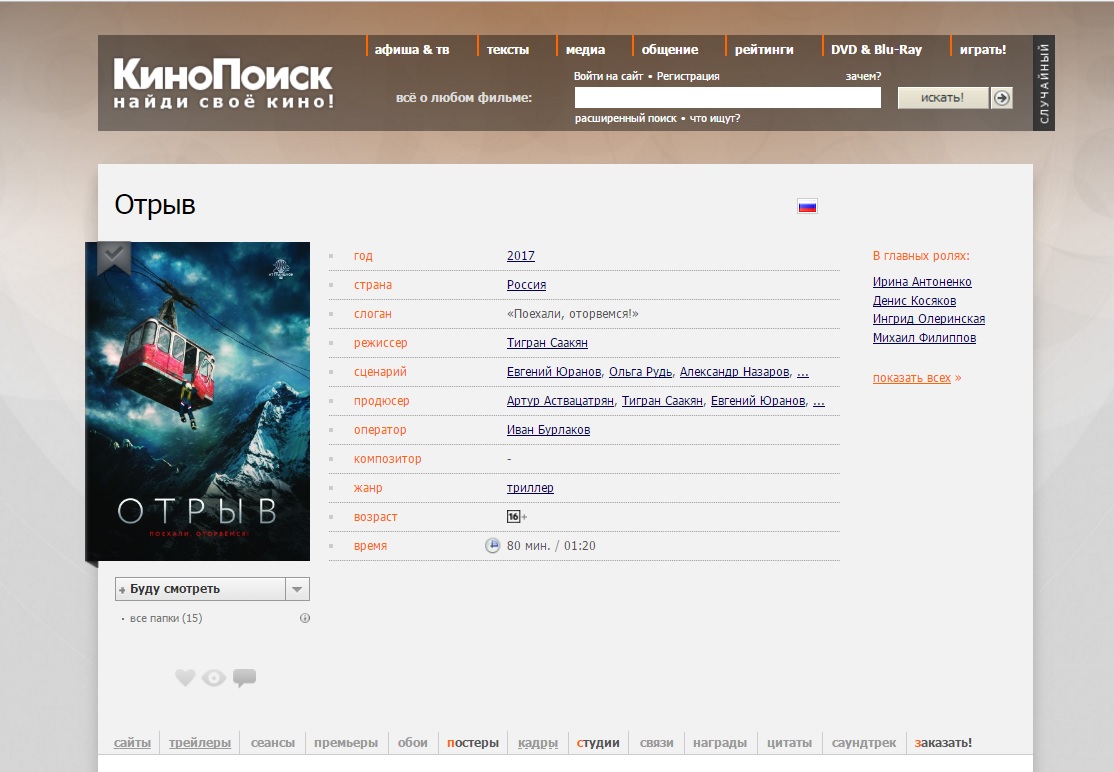The height and width of the screenshot is (772, 1114).
Task: Click the heart favorite icon under the poster
Action: [185, 678]
